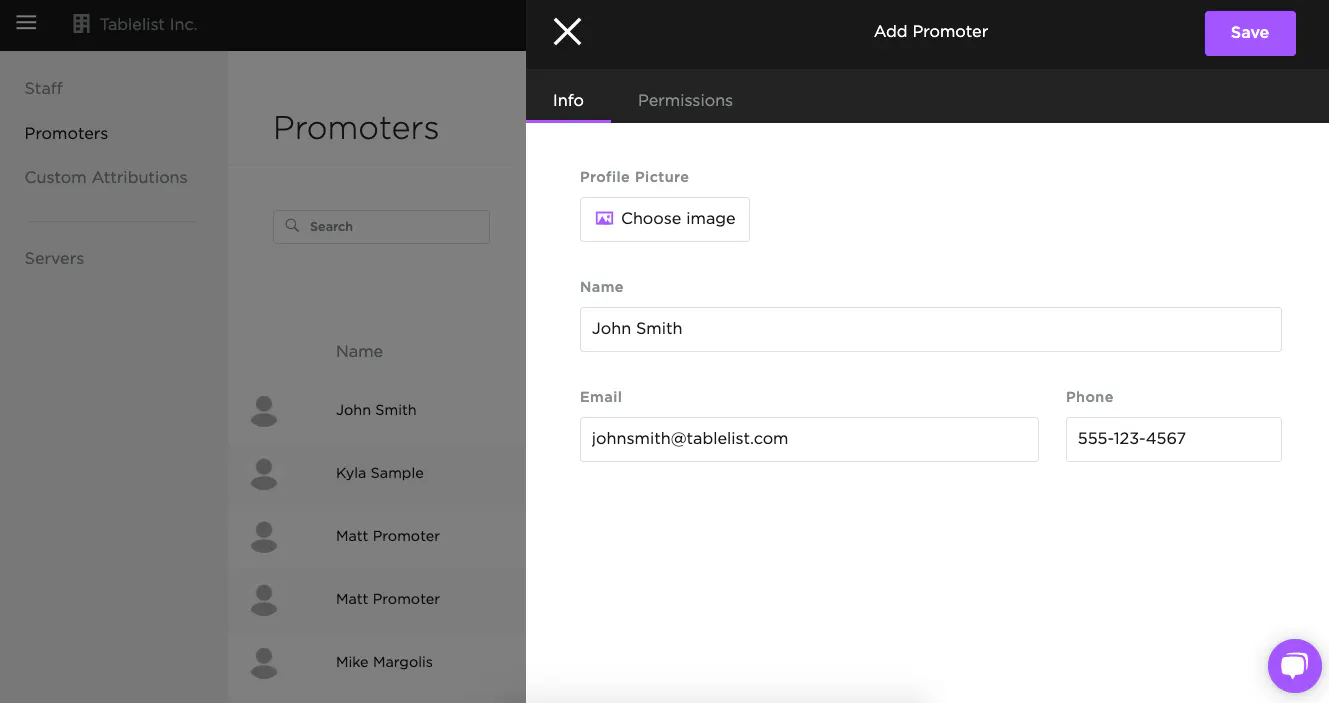Close the Add Promoter panel
The image size is (1329, 703).
click(567, 32)
